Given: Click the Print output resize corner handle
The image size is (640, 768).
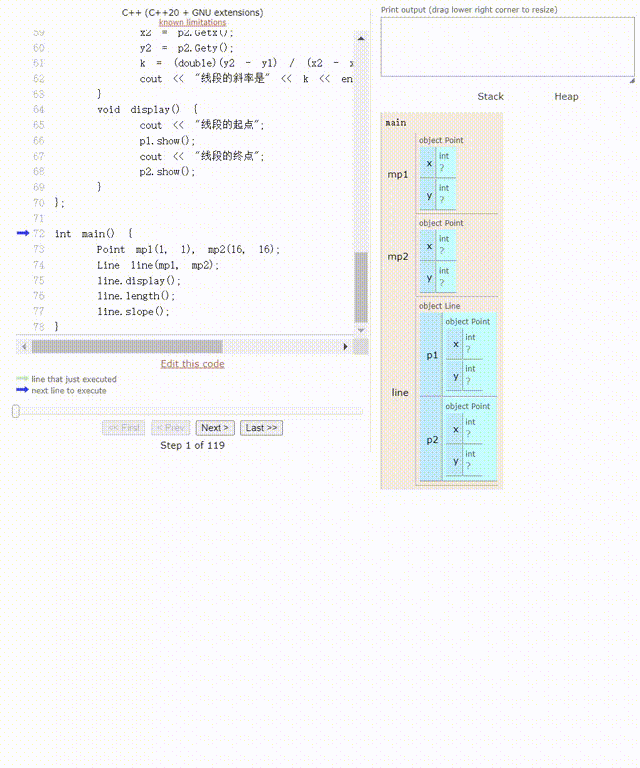Looking at the screenshot, I should (x=631, y=79).
